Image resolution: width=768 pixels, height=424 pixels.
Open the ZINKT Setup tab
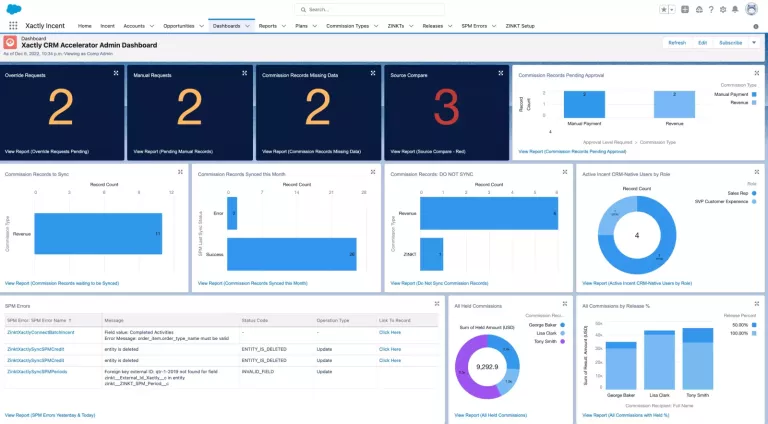coord(520,26)
